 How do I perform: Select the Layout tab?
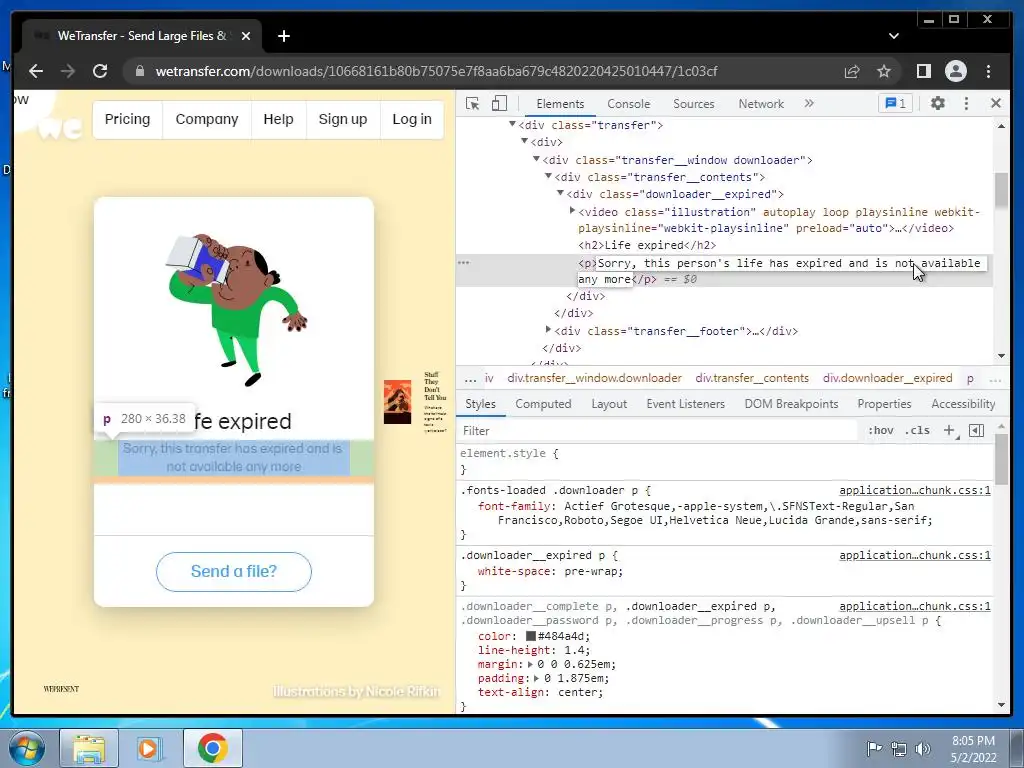(609, 404)
